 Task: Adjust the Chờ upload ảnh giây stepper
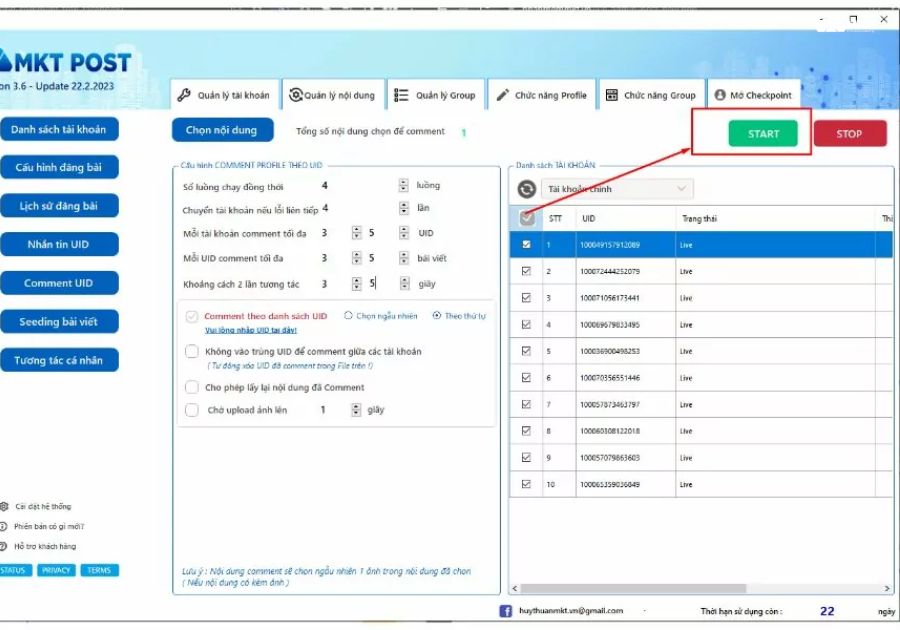click(356, 410)
